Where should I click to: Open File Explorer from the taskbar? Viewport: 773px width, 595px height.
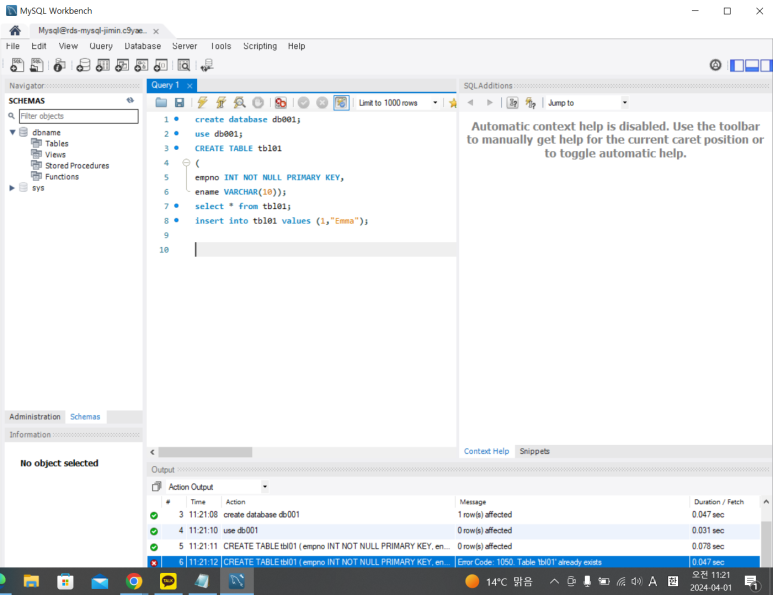click(x=31, y=582)
